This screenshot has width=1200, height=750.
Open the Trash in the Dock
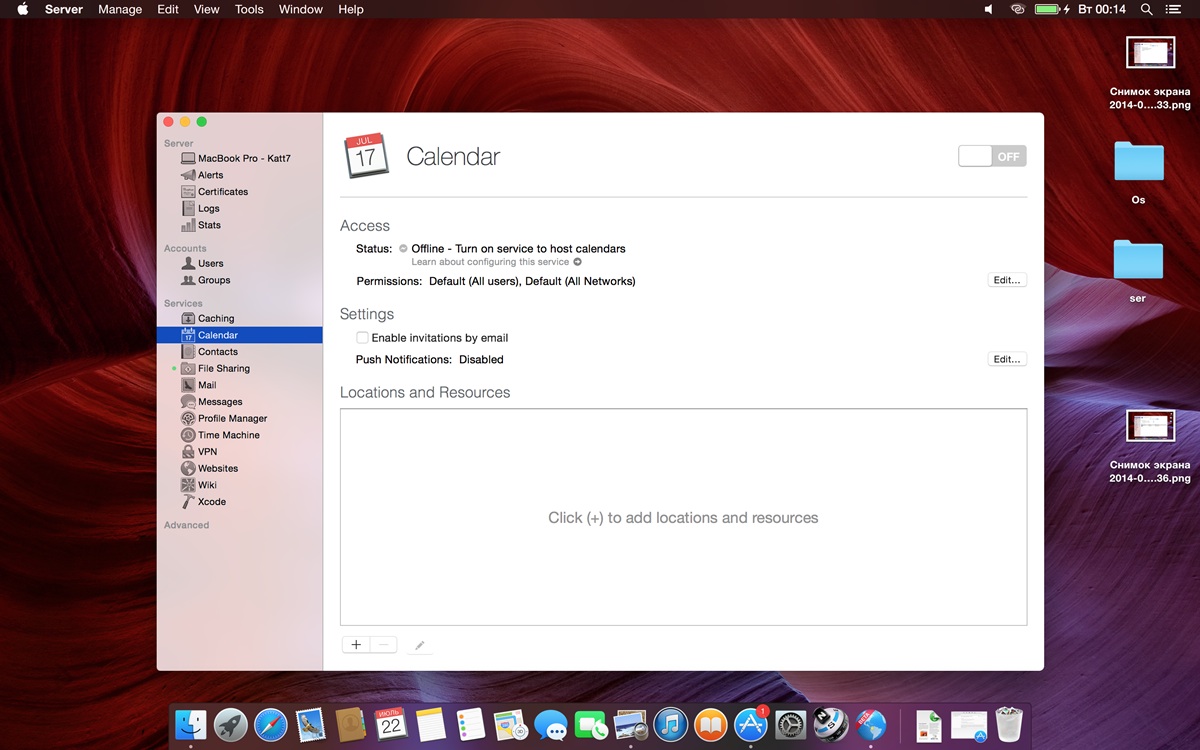click(1009, 725)
